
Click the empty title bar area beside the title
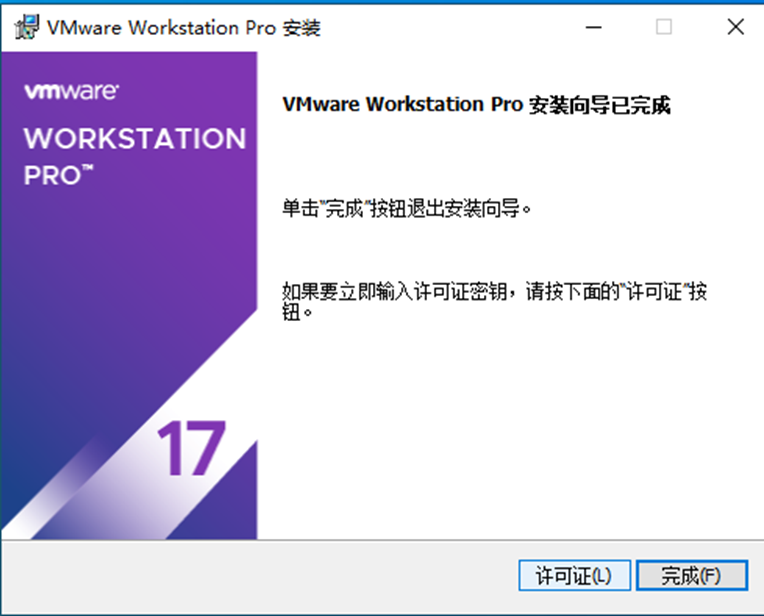coord(448,27)
